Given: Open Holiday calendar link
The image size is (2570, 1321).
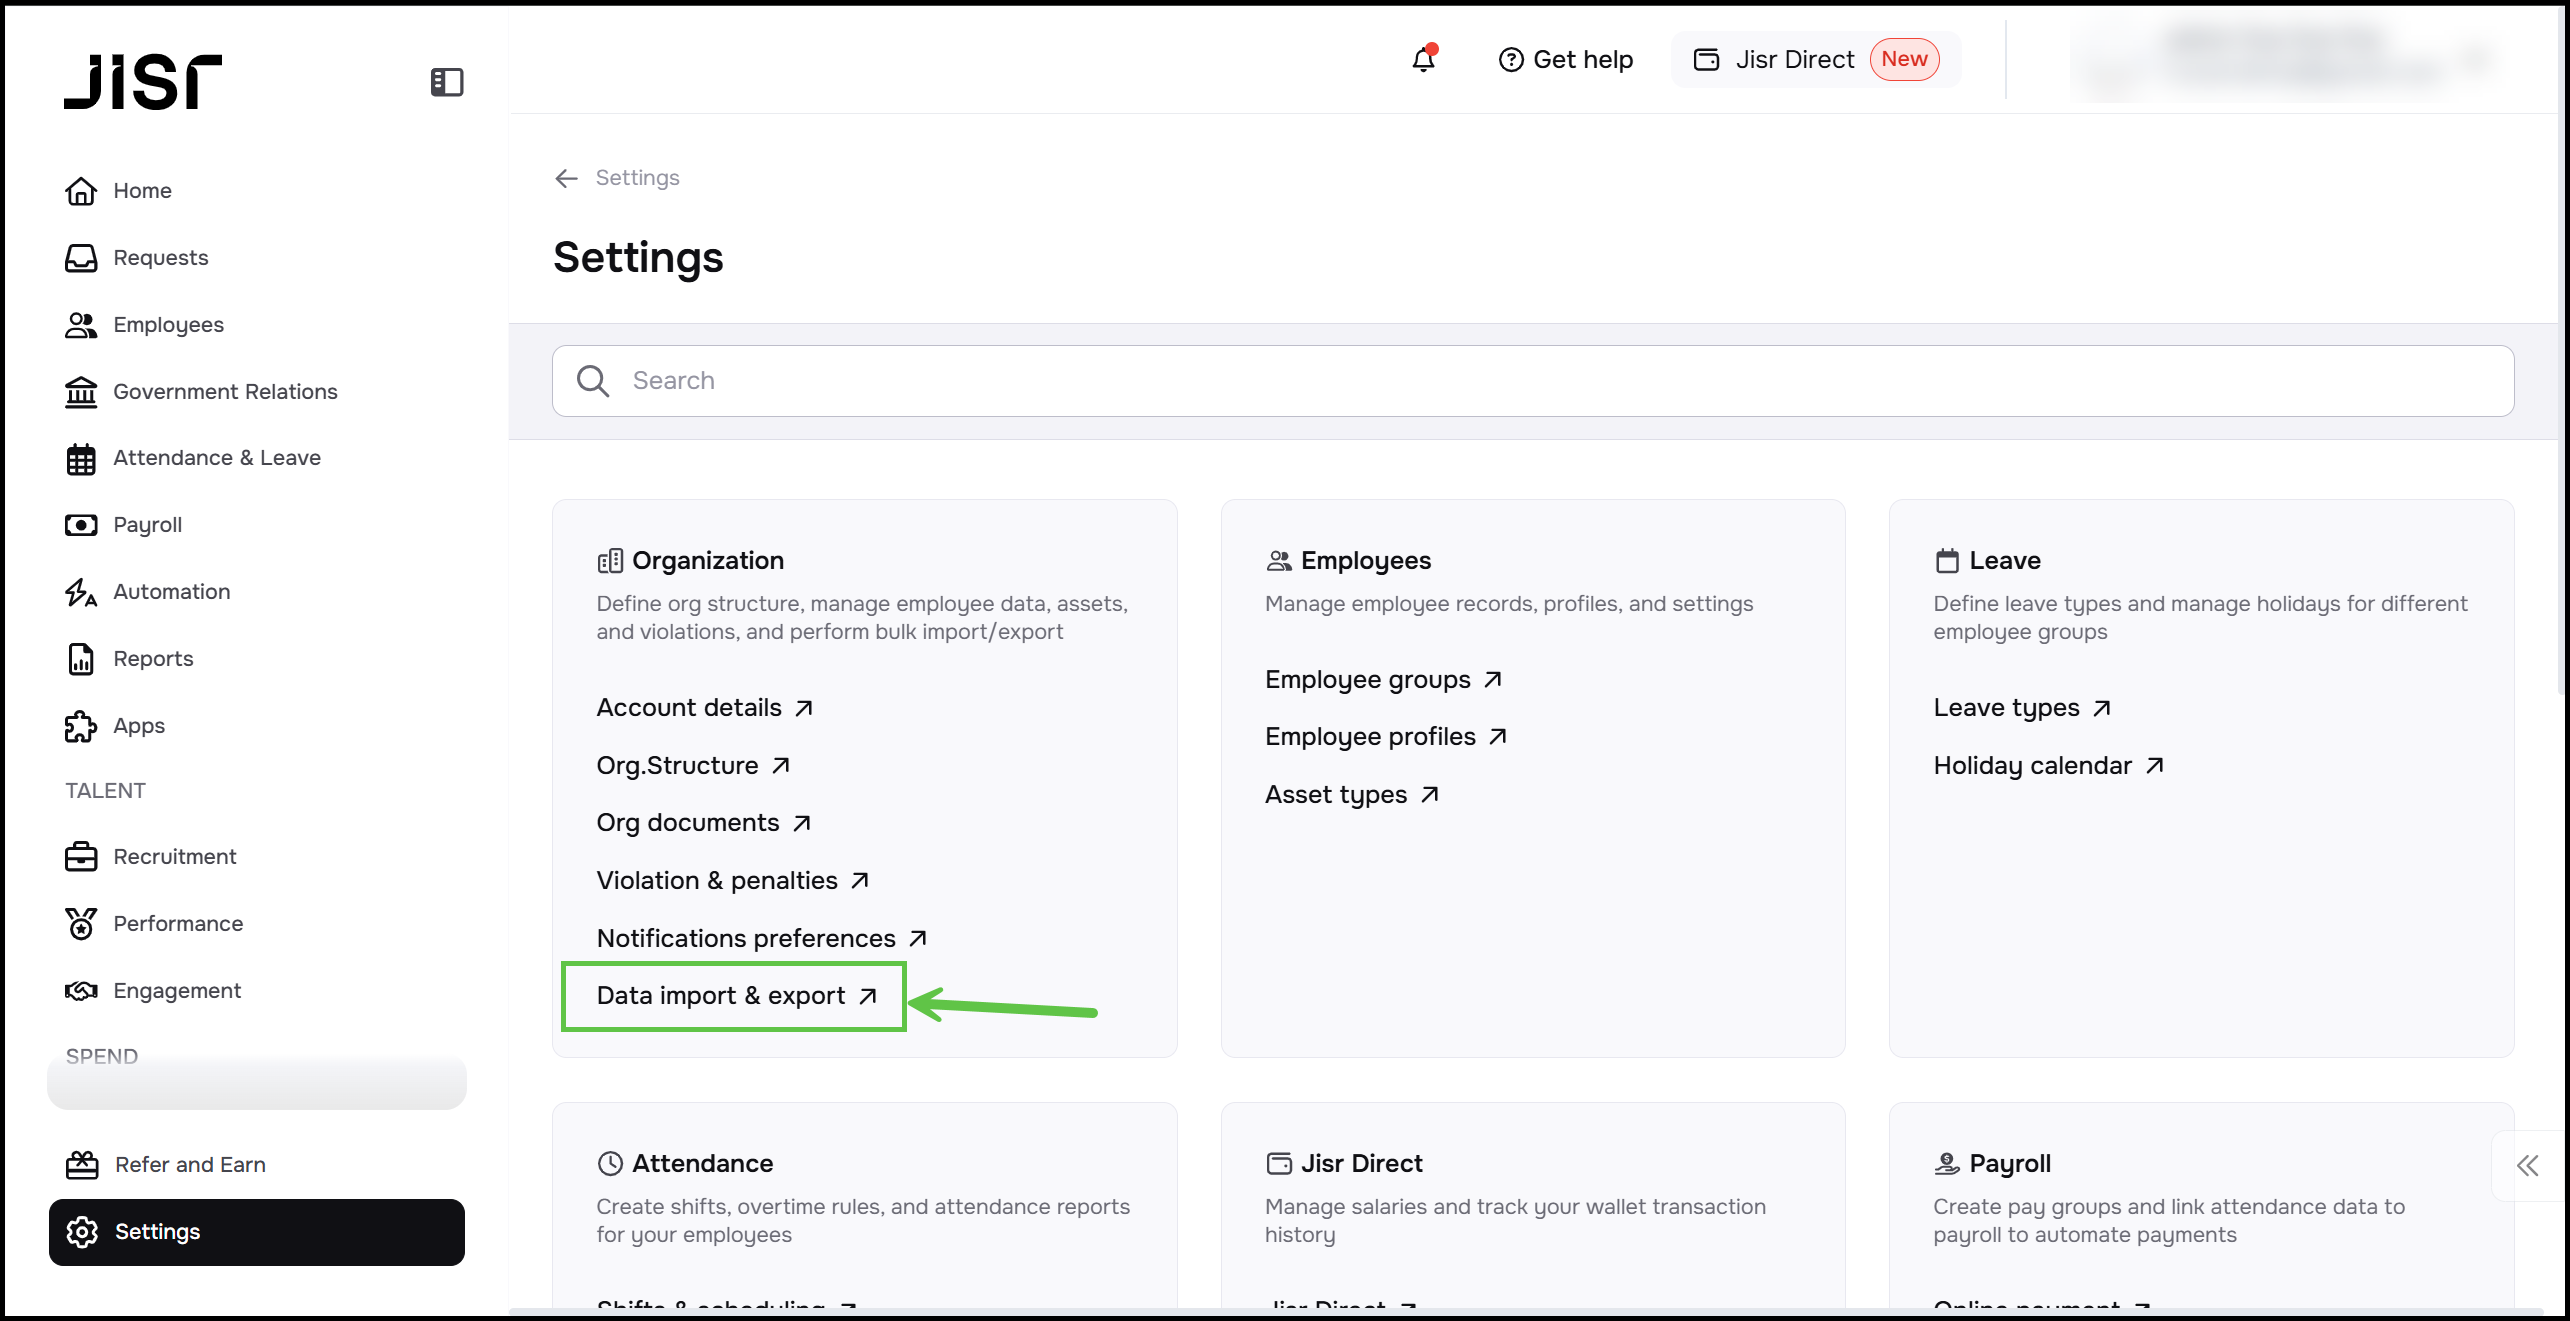Looking at the screenshot, I should (2047, 766).
